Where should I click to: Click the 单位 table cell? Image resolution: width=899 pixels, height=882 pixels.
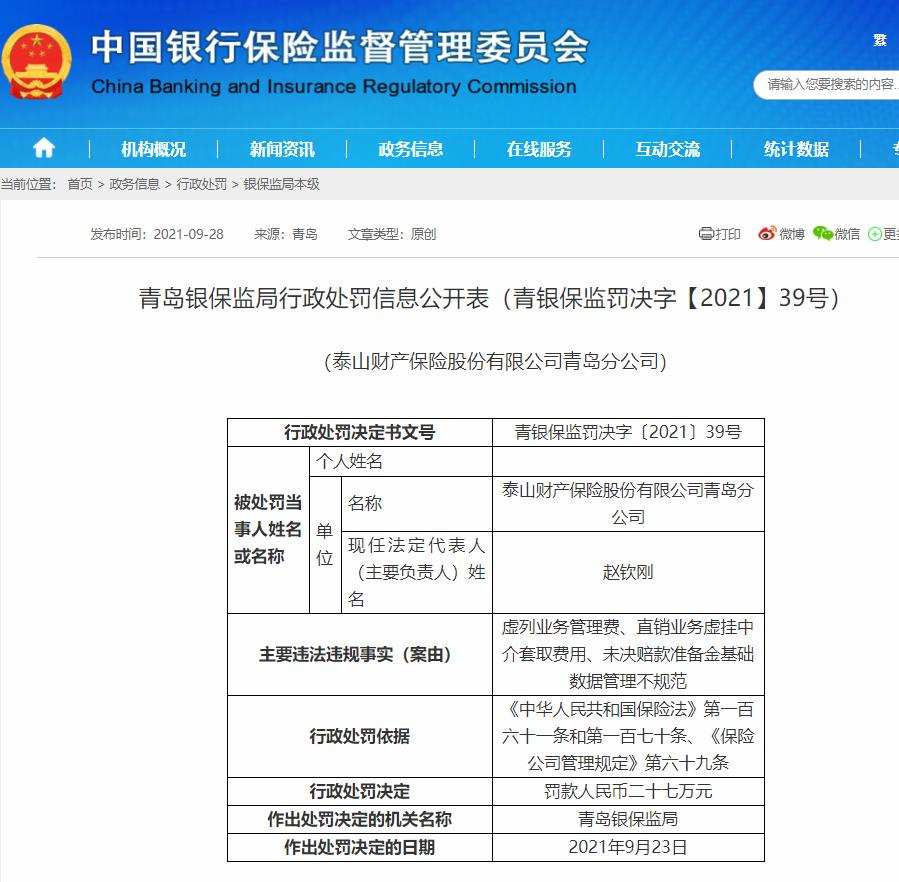[325, 544]
